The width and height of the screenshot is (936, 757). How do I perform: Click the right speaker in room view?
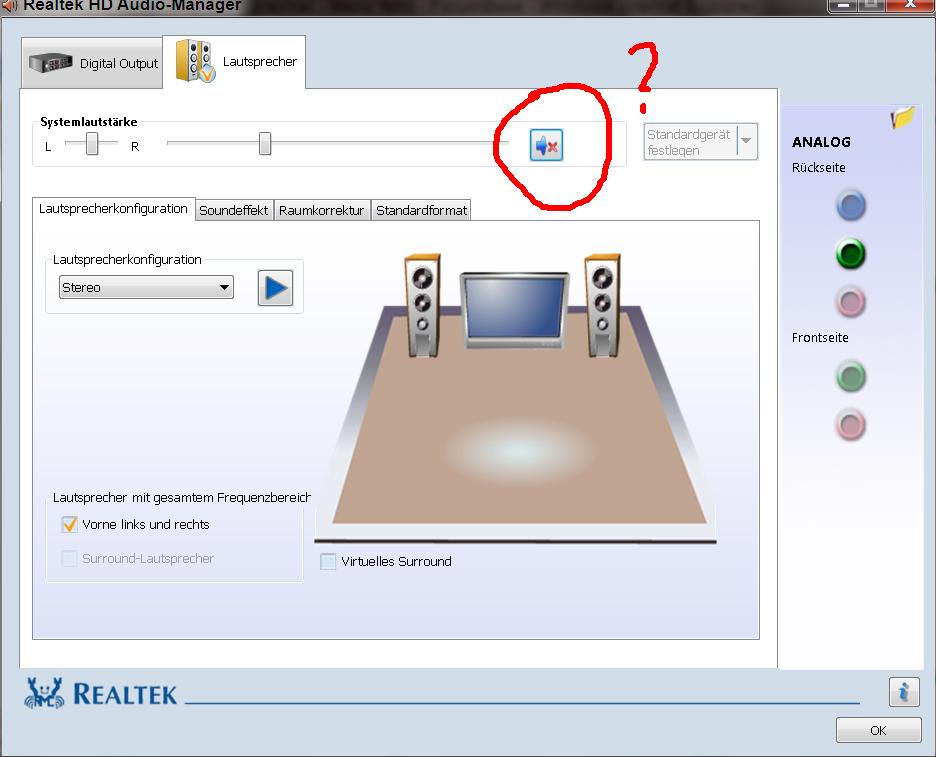(x=602, y=306)
